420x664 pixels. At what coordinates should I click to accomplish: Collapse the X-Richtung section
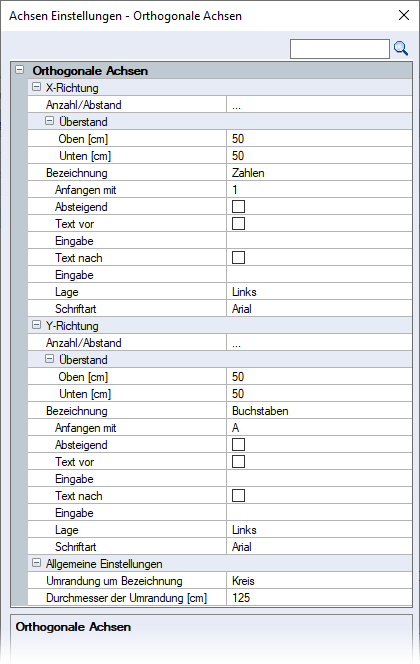coord(36,88)
